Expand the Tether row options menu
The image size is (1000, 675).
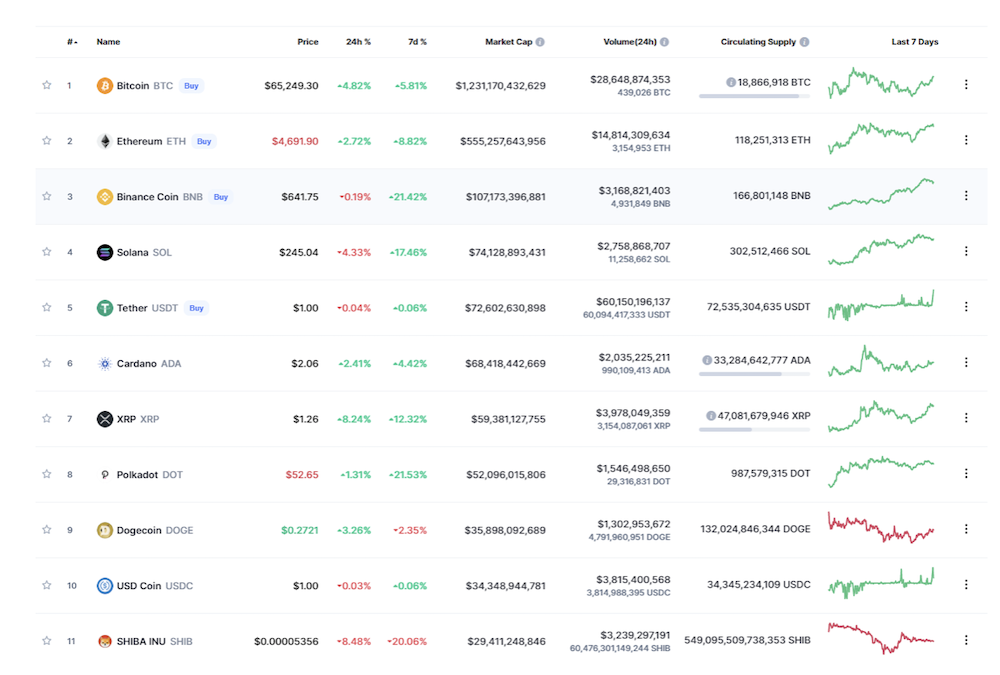[966, 307]
